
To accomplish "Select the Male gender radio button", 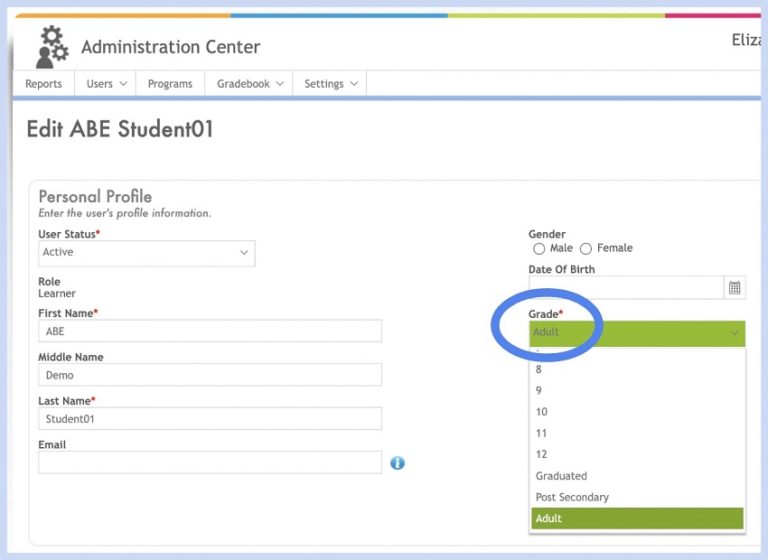I will coord(540,248).
